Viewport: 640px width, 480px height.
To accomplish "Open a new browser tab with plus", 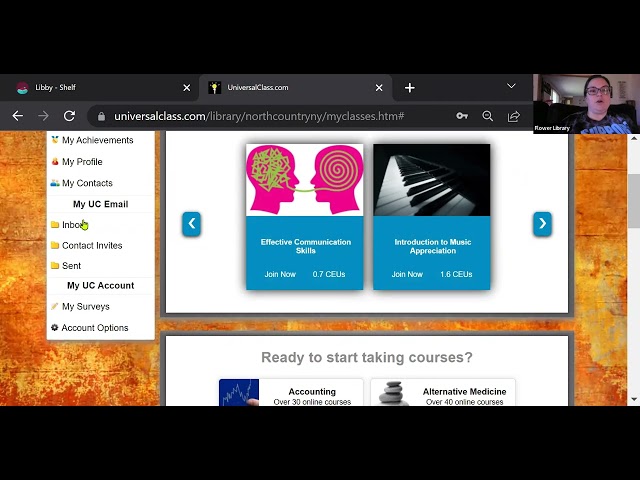I will coord(410,88).
